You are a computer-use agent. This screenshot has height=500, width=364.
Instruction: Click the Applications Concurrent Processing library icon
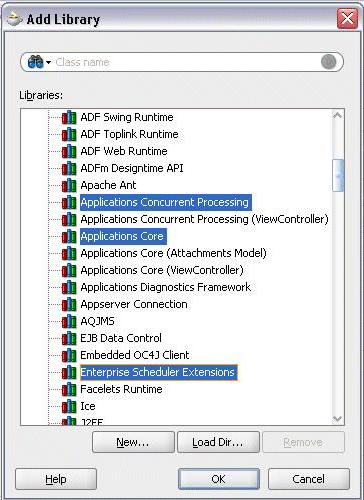69,202
